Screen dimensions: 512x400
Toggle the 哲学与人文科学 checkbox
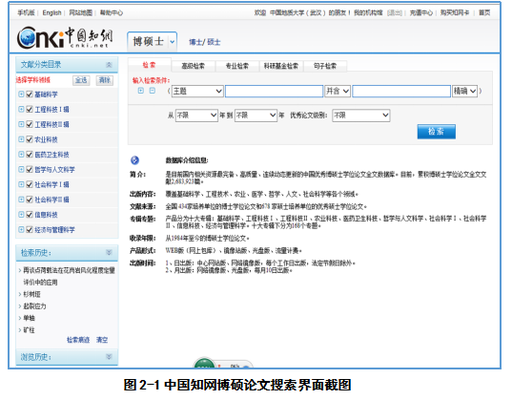[29, 169]
